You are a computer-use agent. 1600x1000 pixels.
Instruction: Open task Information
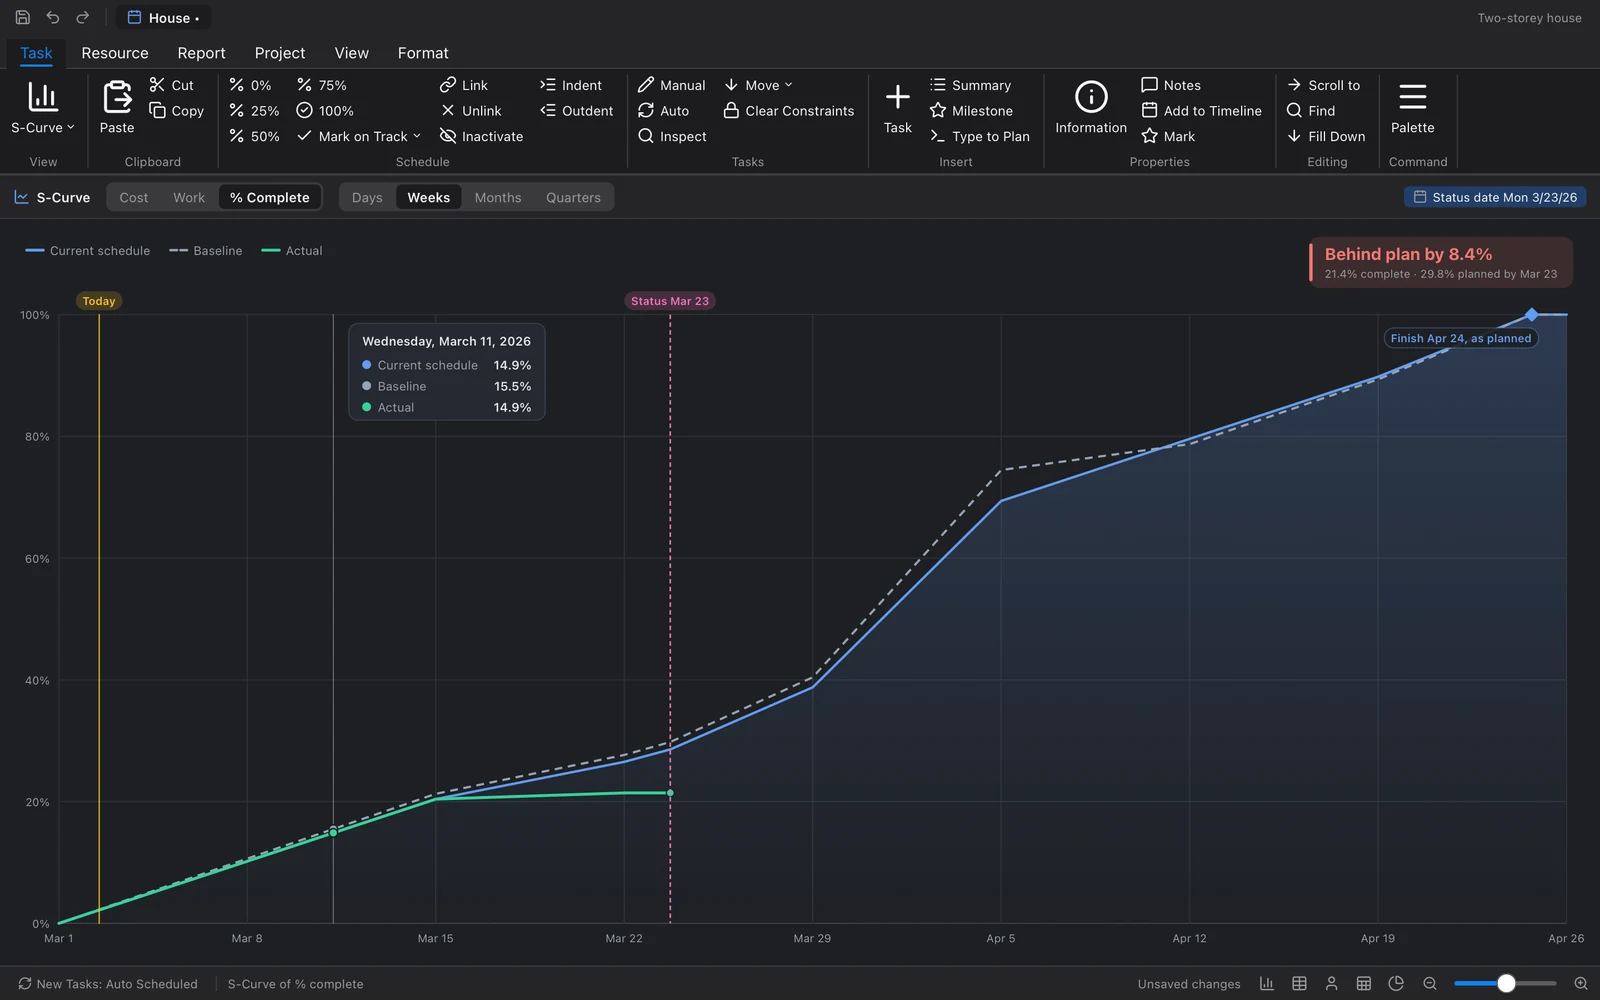point(1091,107)
